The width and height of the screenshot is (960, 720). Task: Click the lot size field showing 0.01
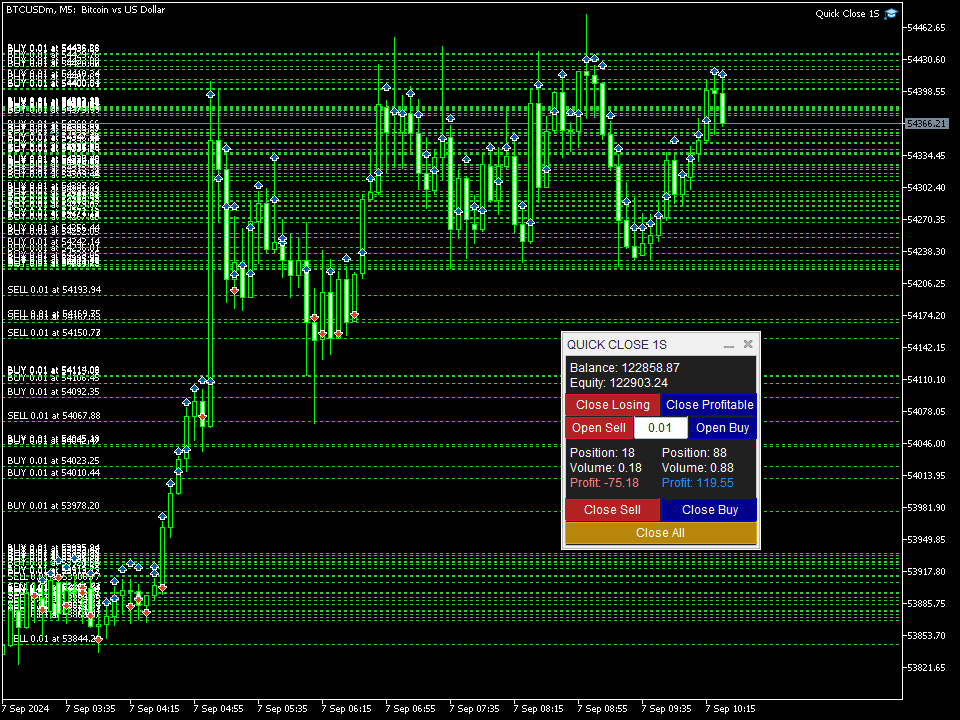click(x=661, y=427)
